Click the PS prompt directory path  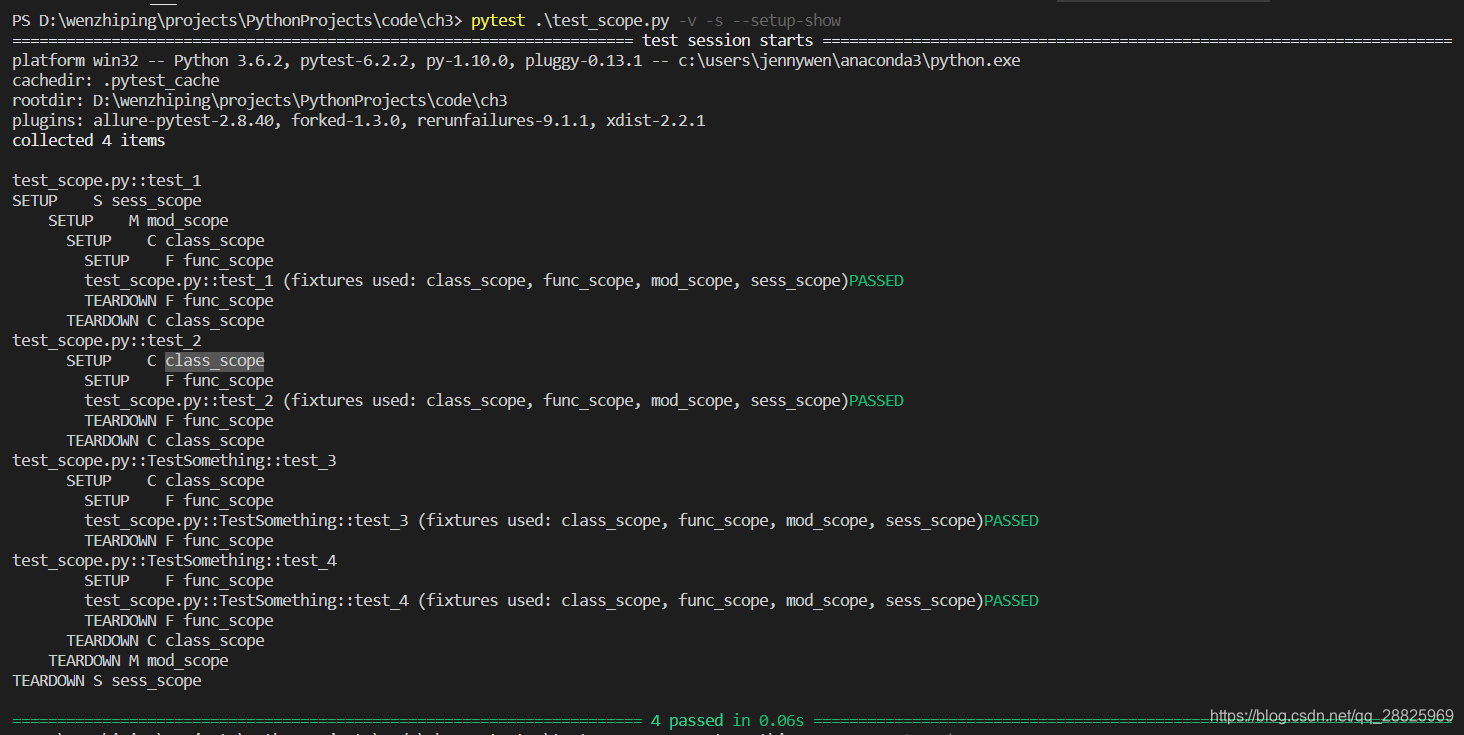pos(250,21)
